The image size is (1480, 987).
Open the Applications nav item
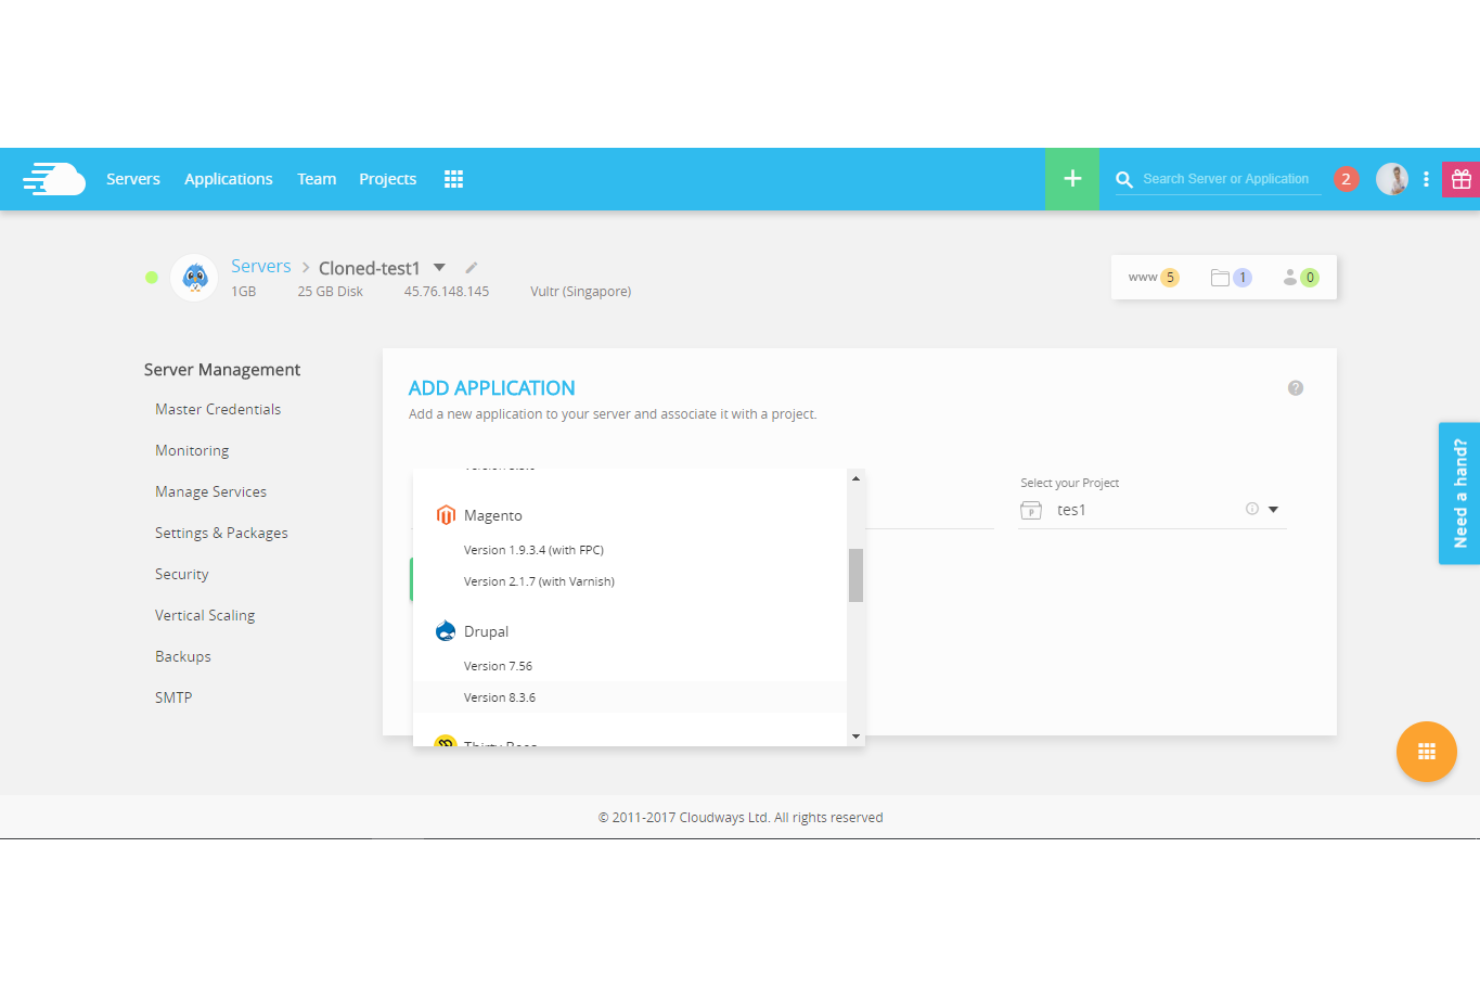pos(228,179)
